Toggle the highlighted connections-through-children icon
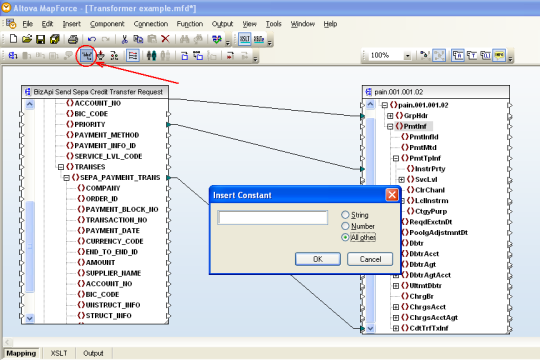 pyautogui.click(x=439, y=55)
